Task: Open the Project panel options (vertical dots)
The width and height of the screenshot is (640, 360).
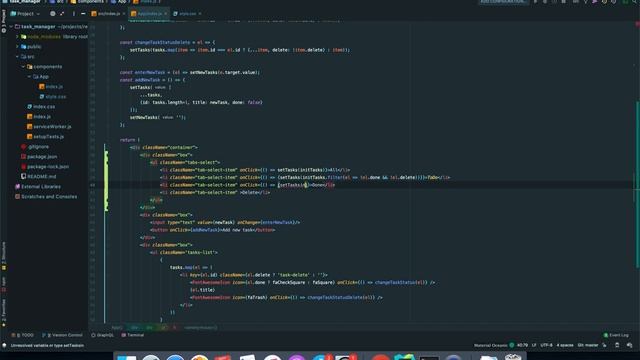Action: tap(73, 13)
